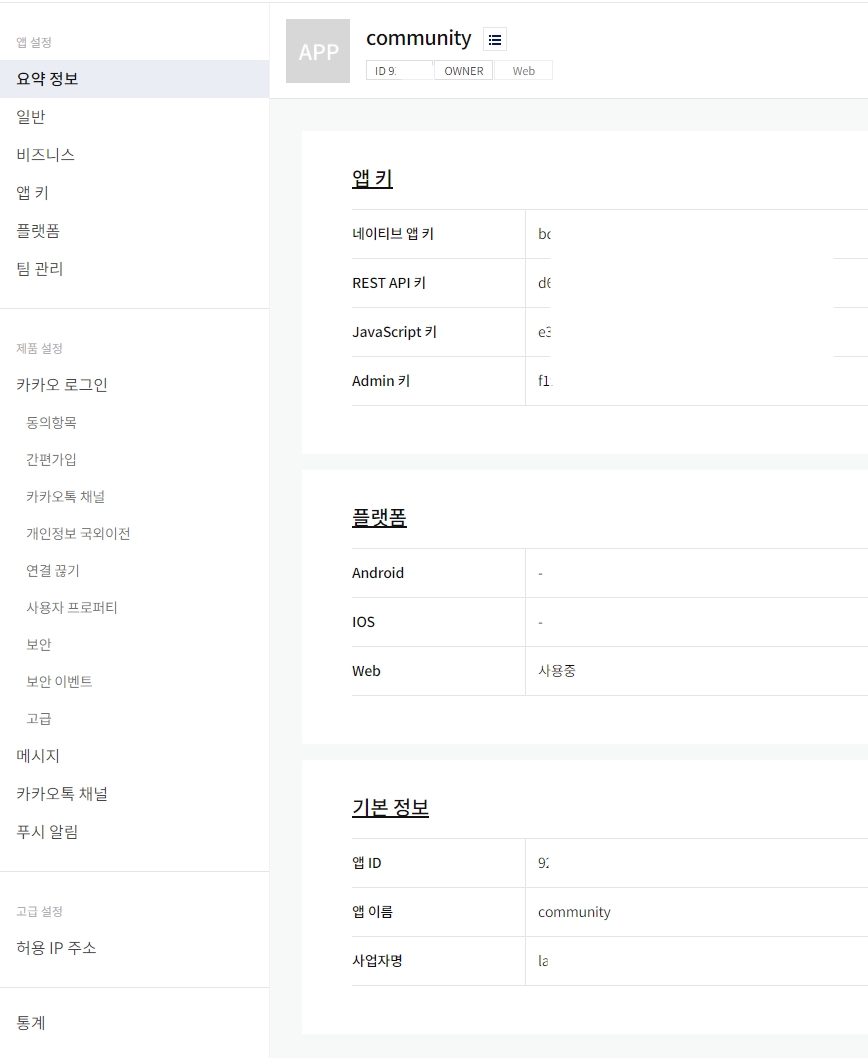Image resolution: width=868 pixels, height=1058 pixels.
Task: Click the 앱 설정 sidebar group header
Action: point(34,43)
